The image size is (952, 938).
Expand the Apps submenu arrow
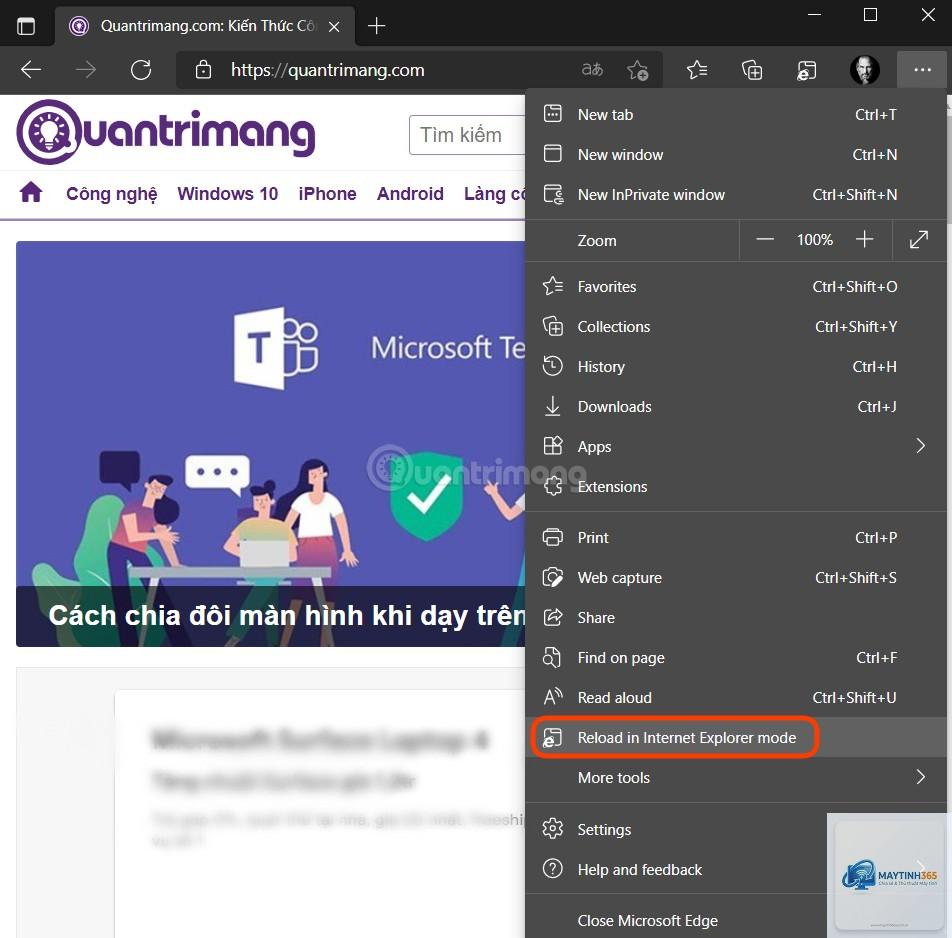point(920,446)
